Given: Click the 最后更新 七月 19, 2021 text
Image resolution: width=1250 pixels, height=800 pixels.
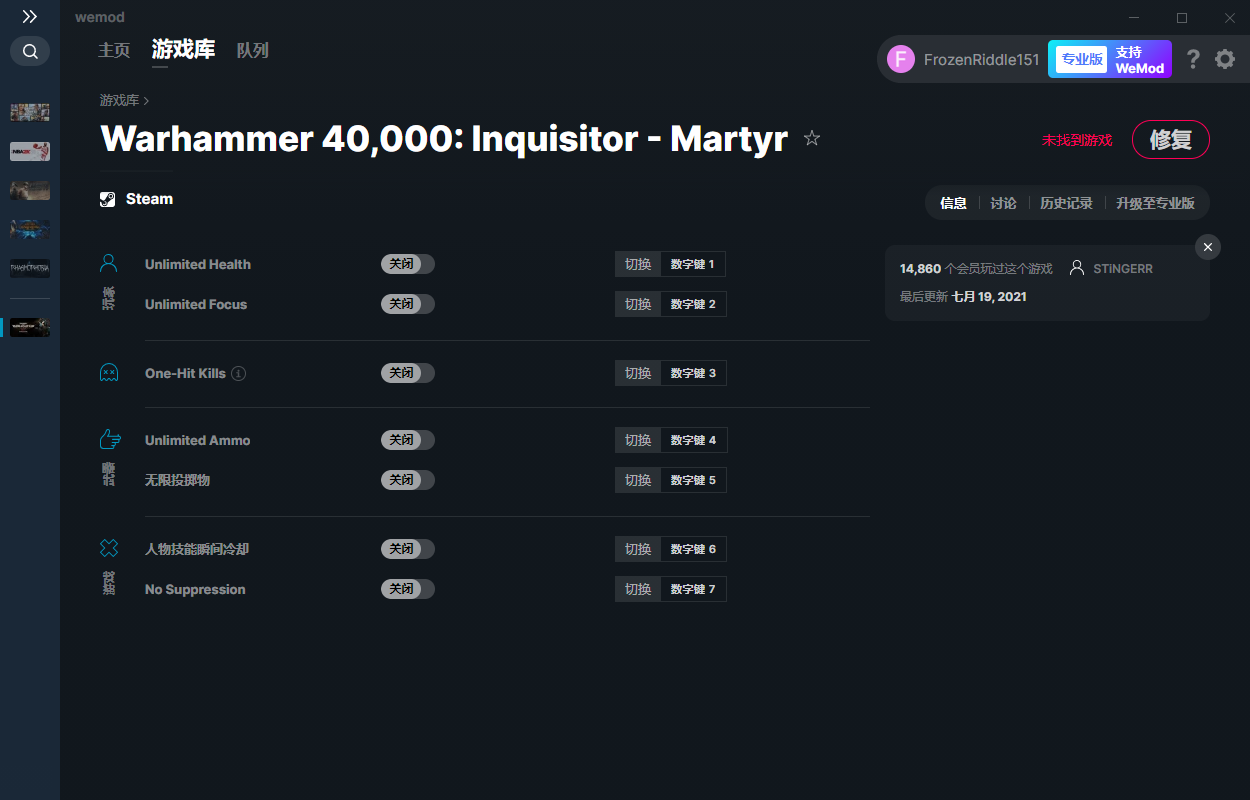Looking at the screenshot, I should [963, 296].
